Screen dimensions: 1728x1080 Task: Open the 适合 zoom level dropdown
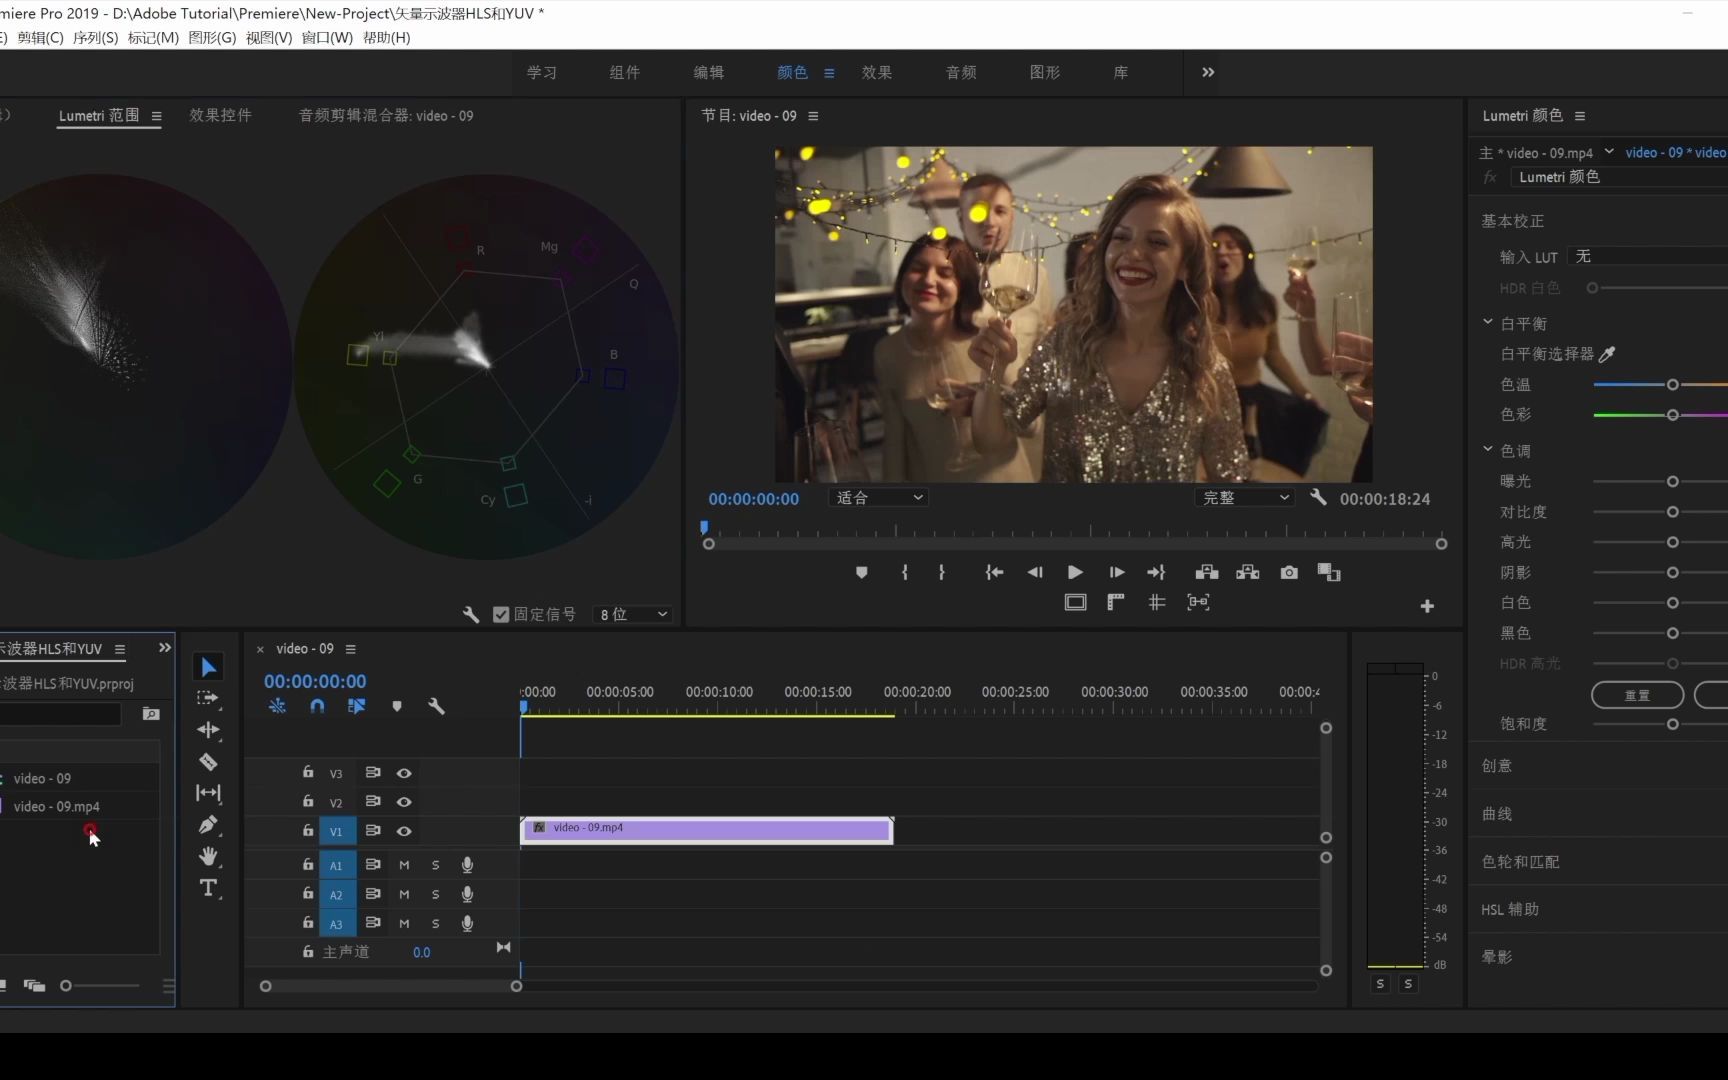878,498
